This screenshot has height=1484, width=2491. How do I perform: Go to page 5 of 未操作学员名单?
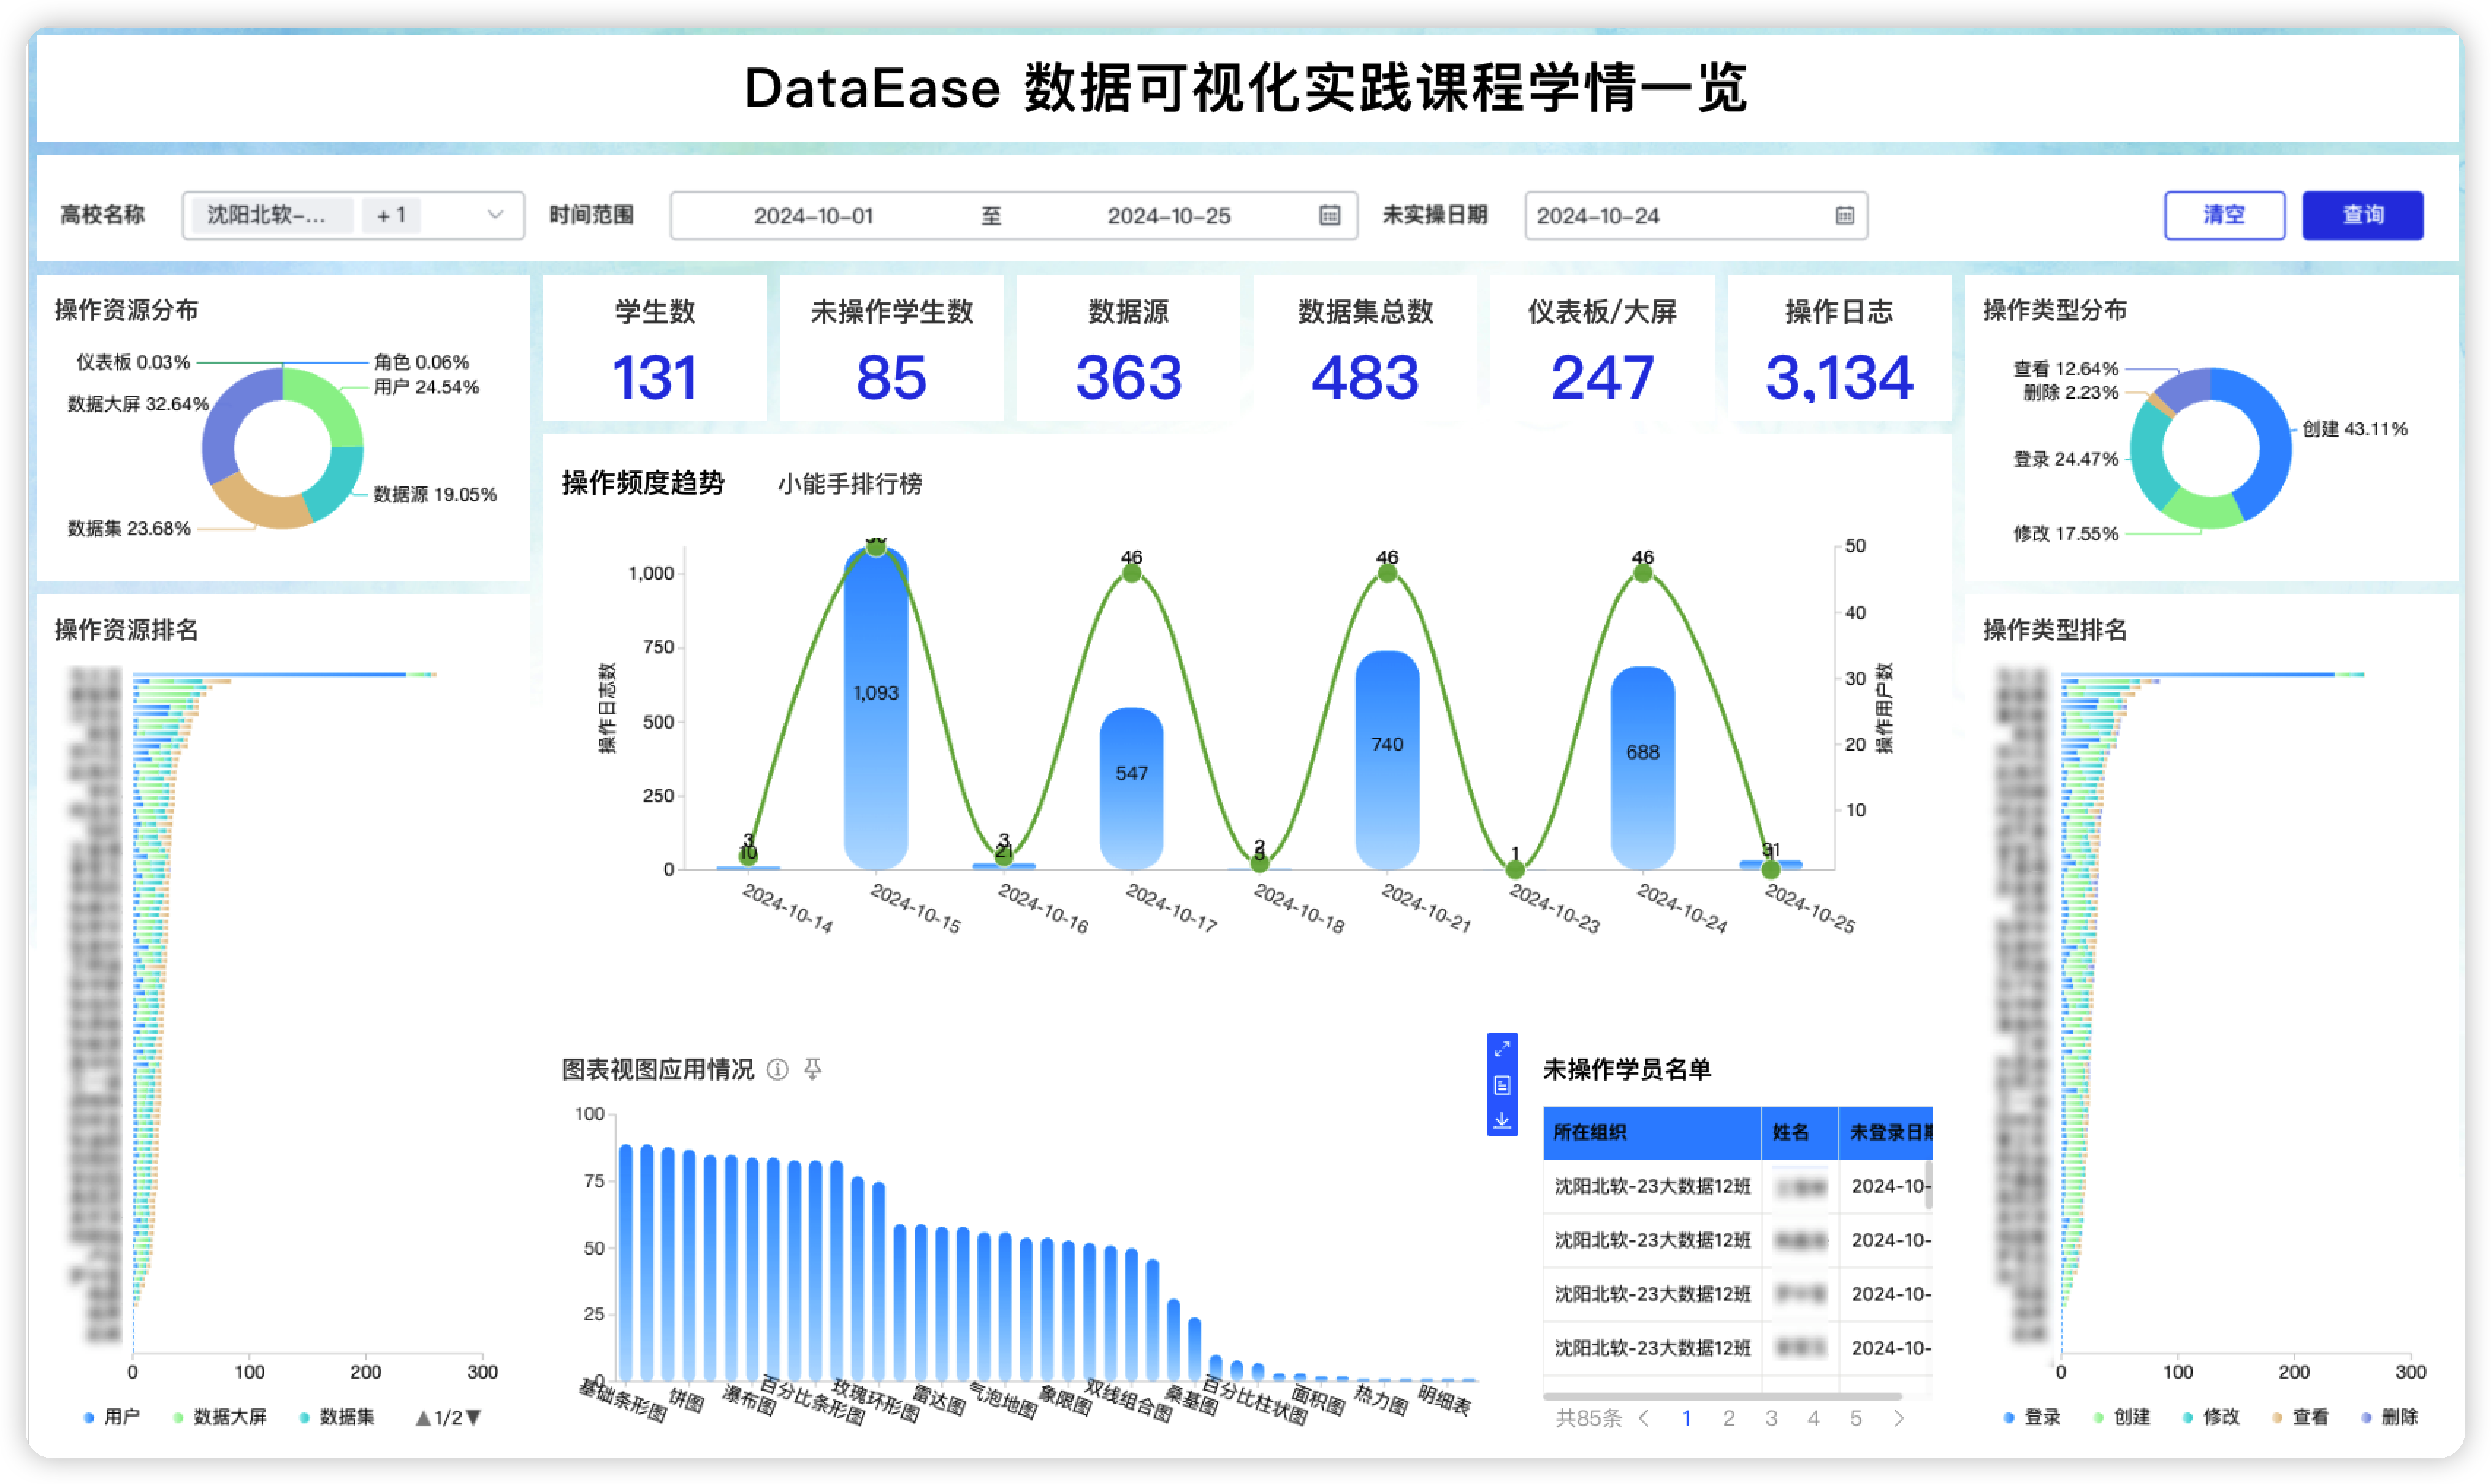tap(1856, 1418)
